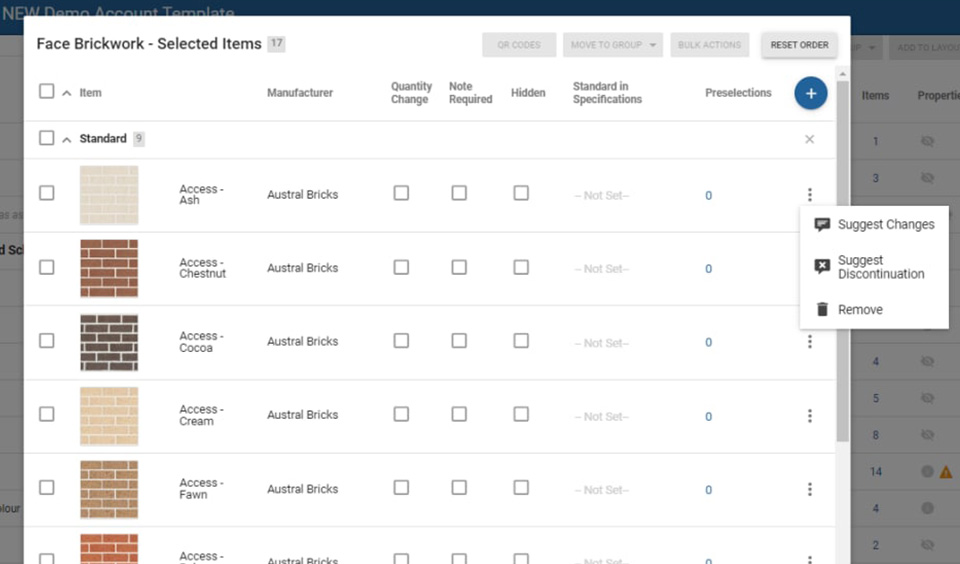
Task: Enable Note Required for Access - Cocoa
Action: point(459,340)
